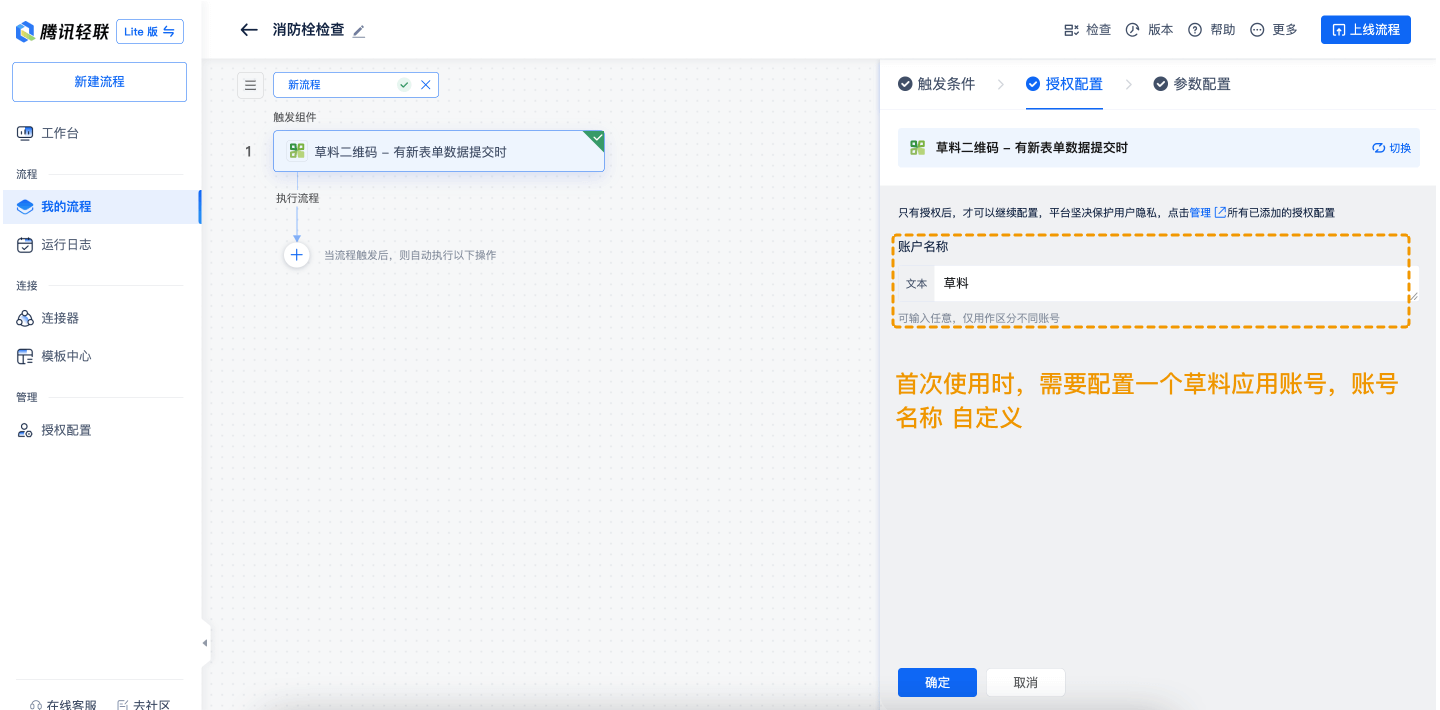Open 更多 options
Image resolution: width=1440 pixels, height=710 pixels.
tap(1273, 30)
